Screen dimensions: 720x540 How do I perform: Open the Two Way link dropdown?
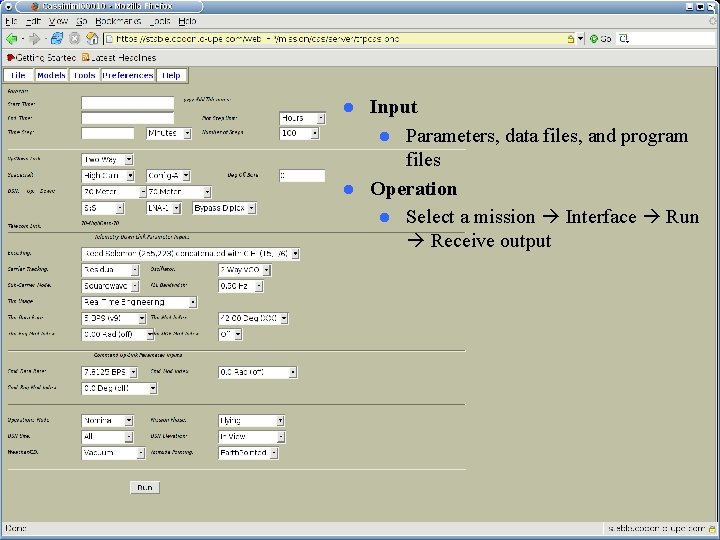107,159
